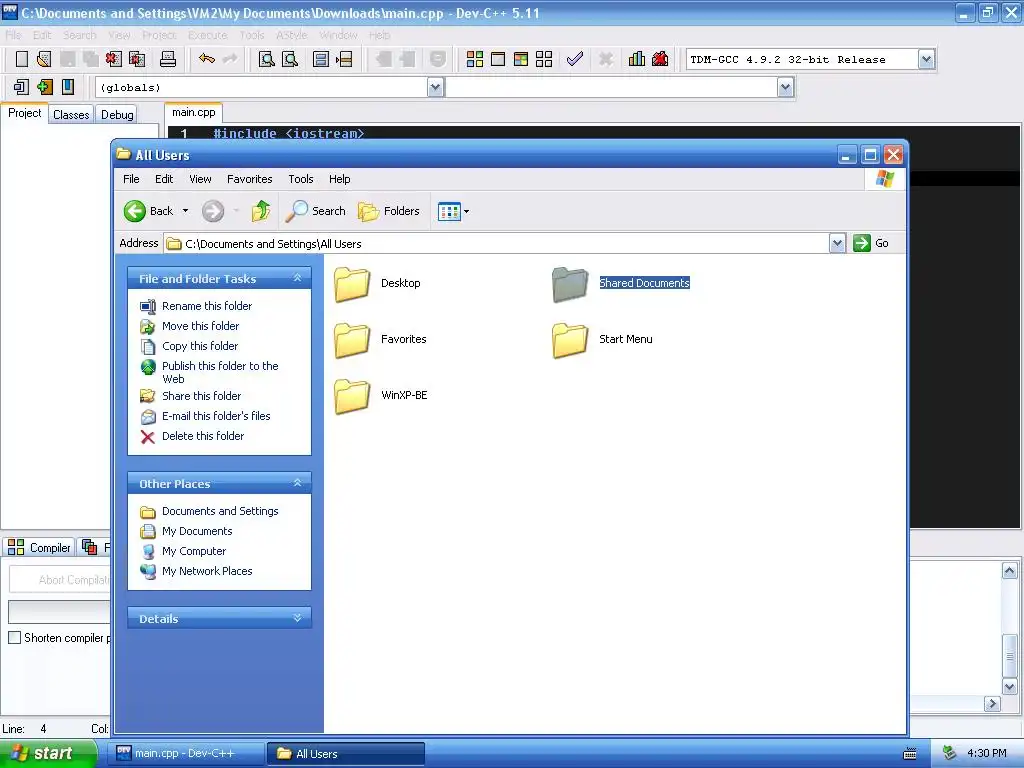Image resolution: width=1024 pixels, height=768 pixels.
Task: Expand the Details panel
Action: [x=298, y=618]
